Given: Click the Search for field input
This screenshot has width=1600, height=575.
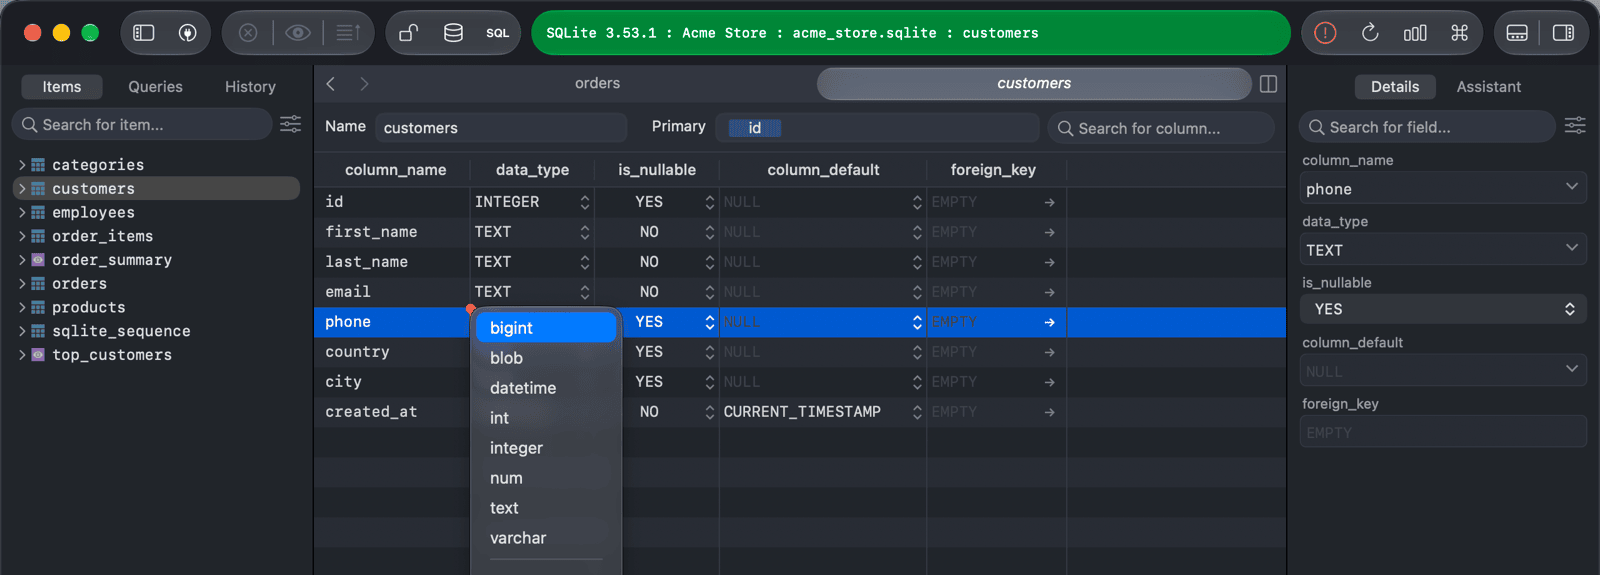Looking at the screenshot, I should tap(1428, 127).
